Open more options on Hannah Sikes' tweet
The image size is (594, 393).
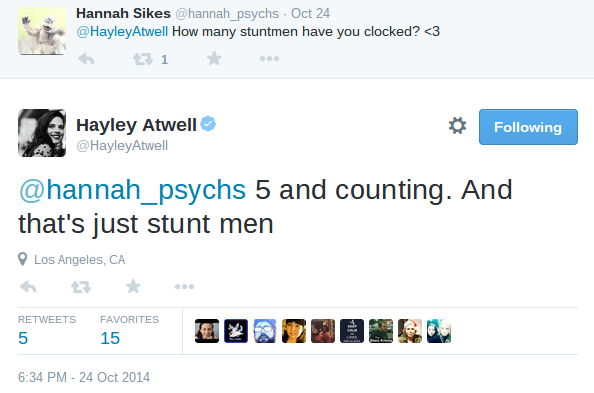(x=269, y=59)
